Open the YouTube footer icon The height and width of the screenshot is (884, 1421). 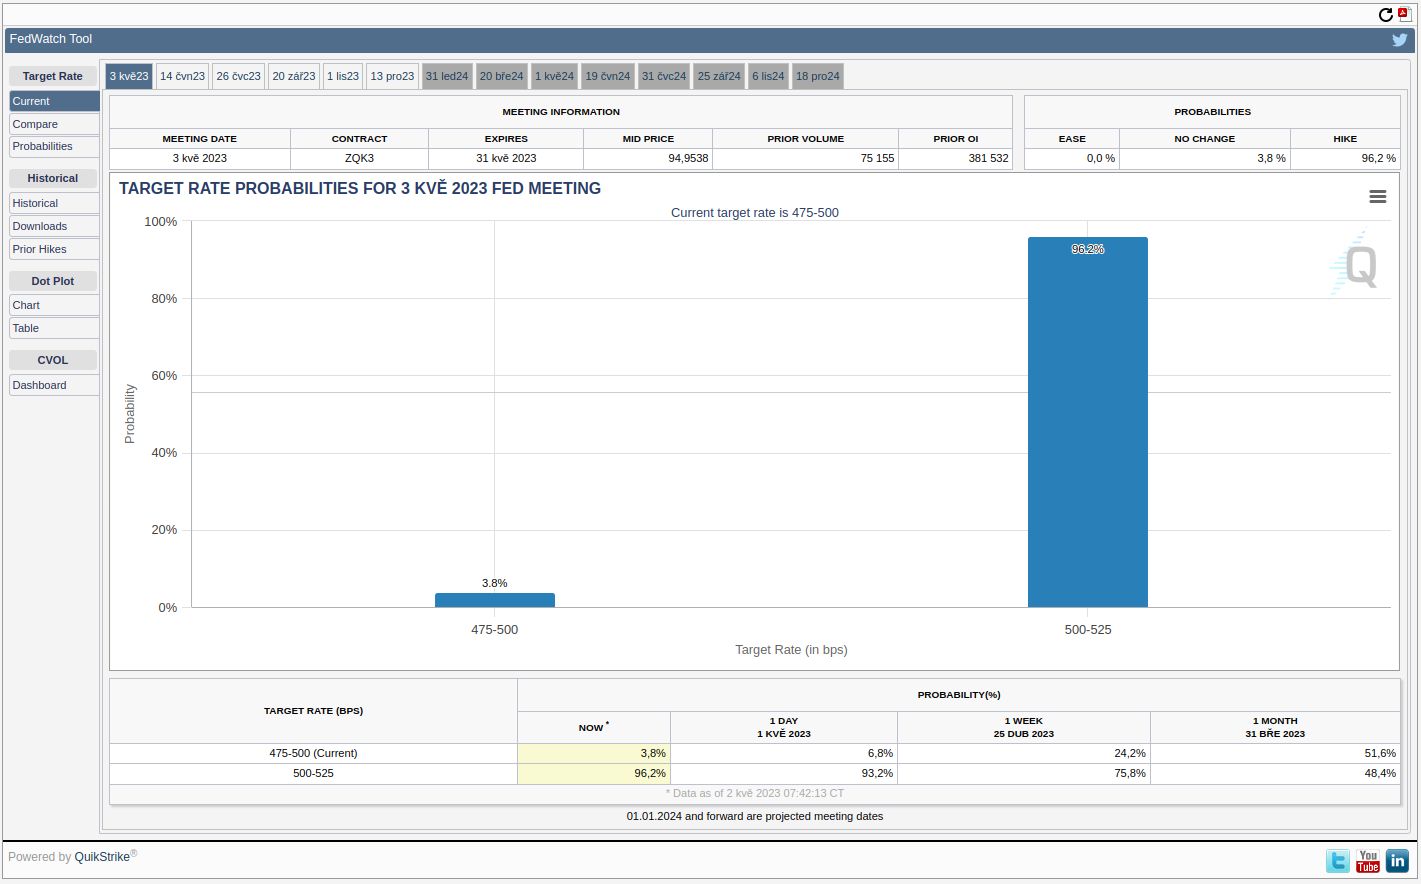(x=1368, y=860)
